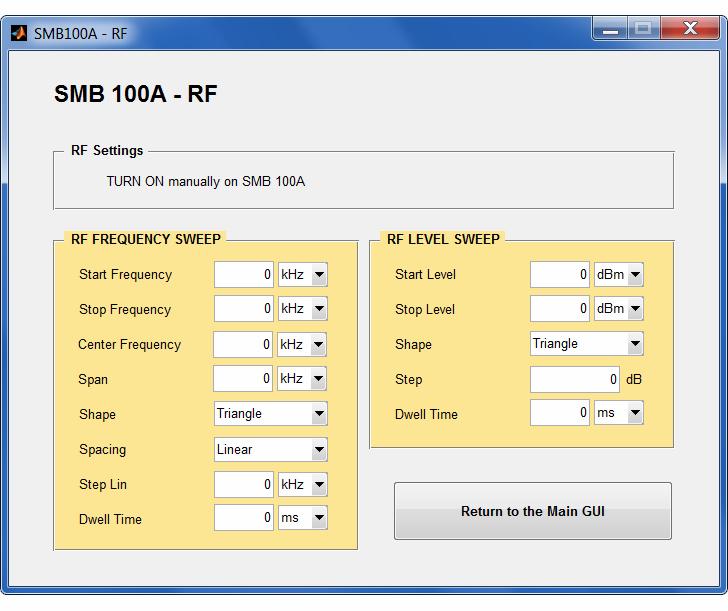Image resolution: width=728 pixels, height=611 pixels.
Task: Click the 'Step Lin' label
Action: [x=103, y=485]
